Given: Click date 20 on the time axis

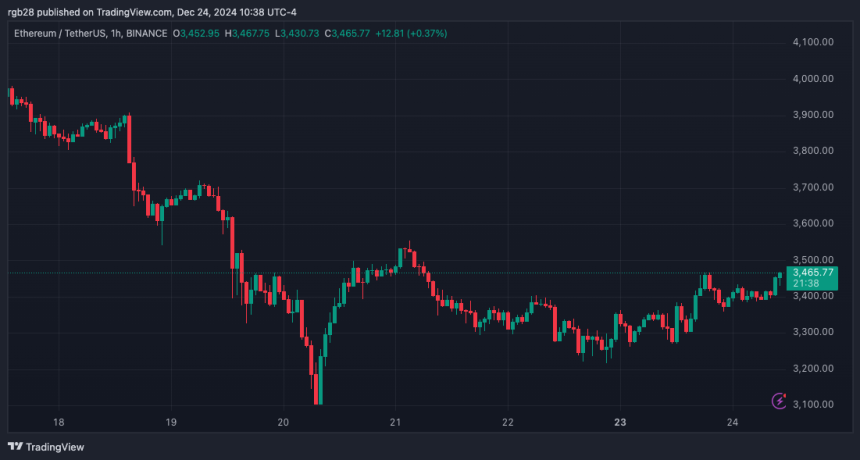Looking at the screenshot, I should click(x=284, y=423).
